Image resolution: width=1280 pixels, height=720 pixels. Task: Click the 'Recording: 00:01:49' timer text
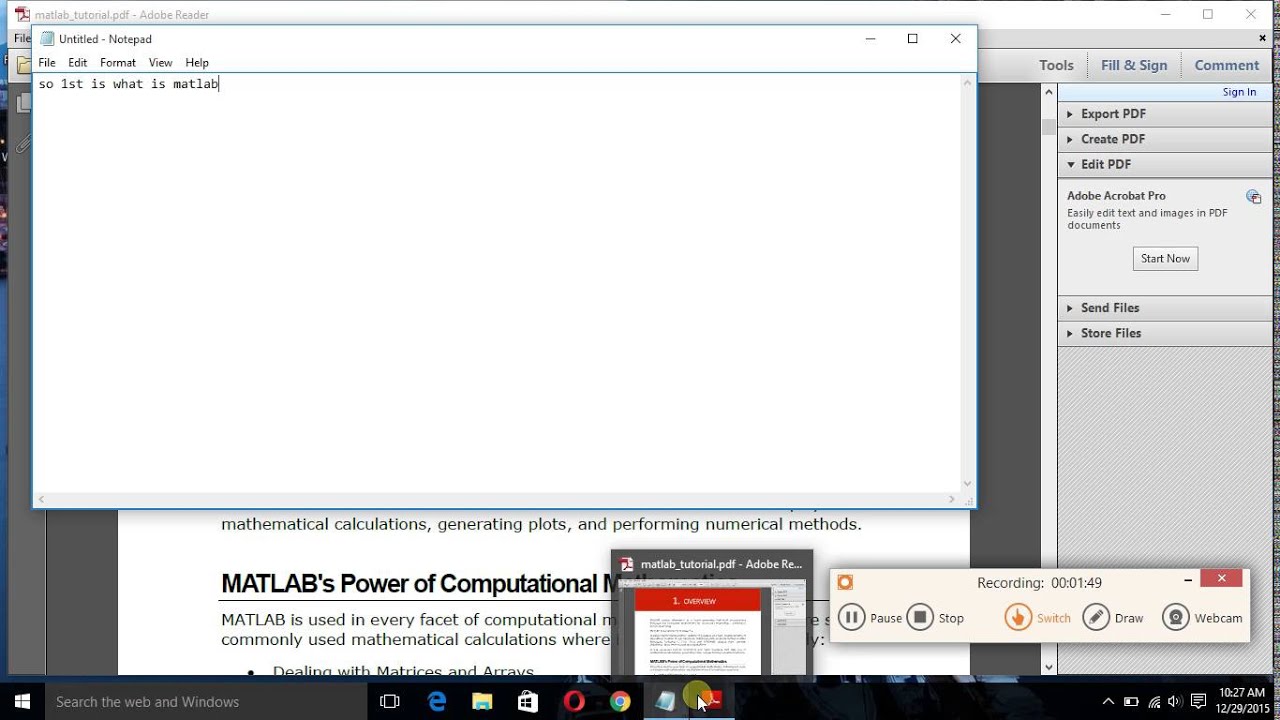point(1039,583)
